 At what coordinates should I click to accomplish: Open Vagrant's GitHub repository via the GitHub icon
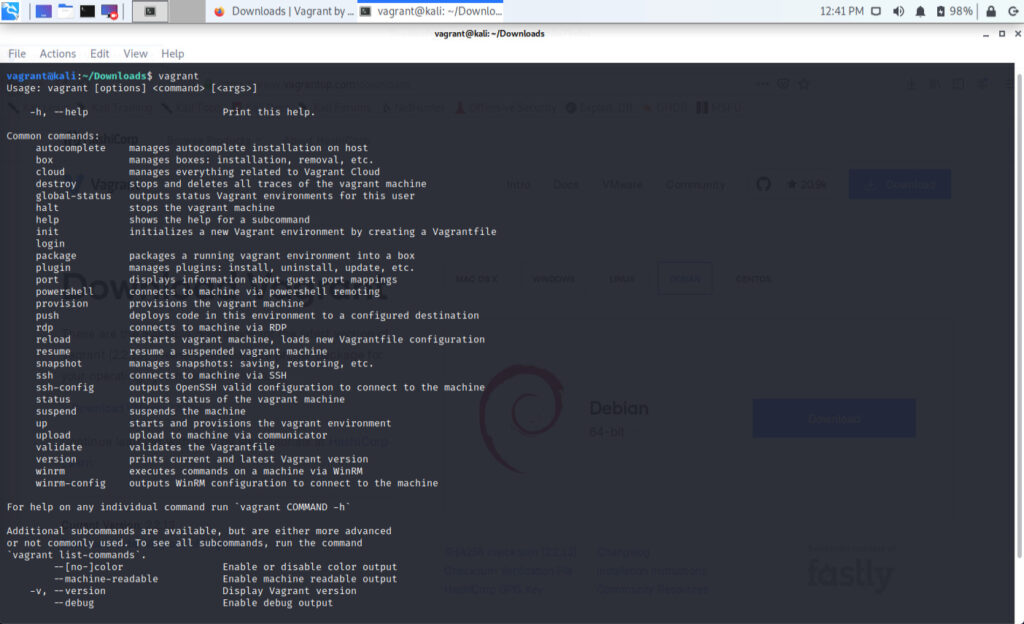pos(763,183)
